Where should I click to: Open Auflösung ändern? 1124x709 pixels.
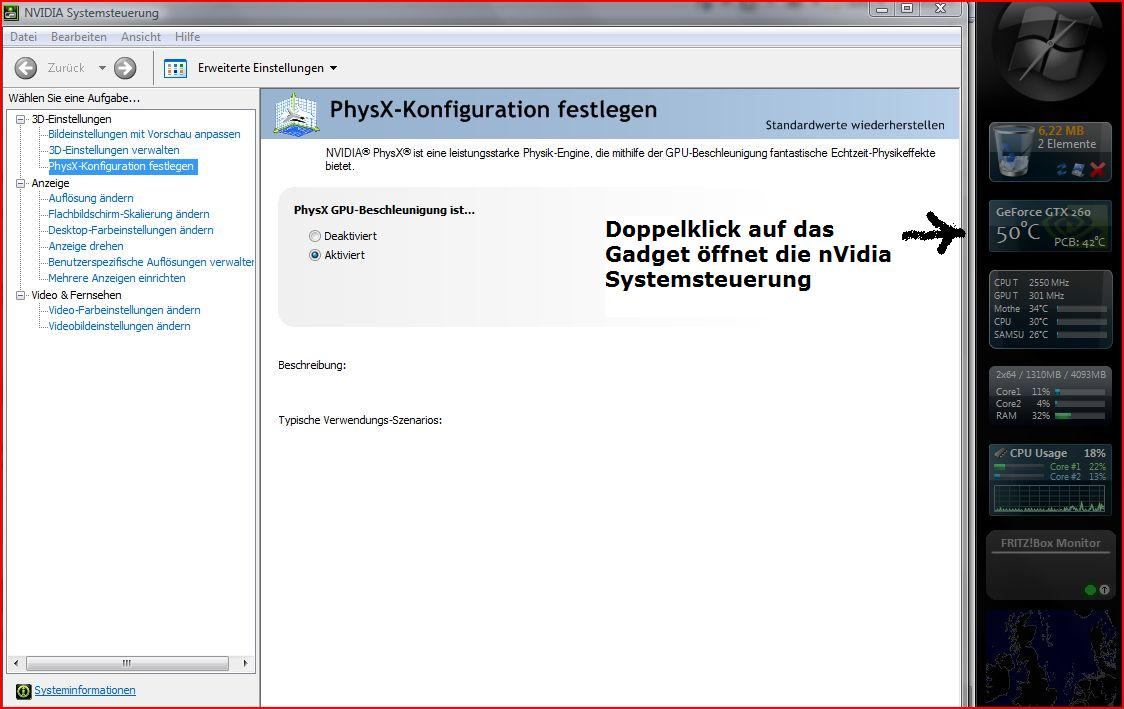point(91,198)
